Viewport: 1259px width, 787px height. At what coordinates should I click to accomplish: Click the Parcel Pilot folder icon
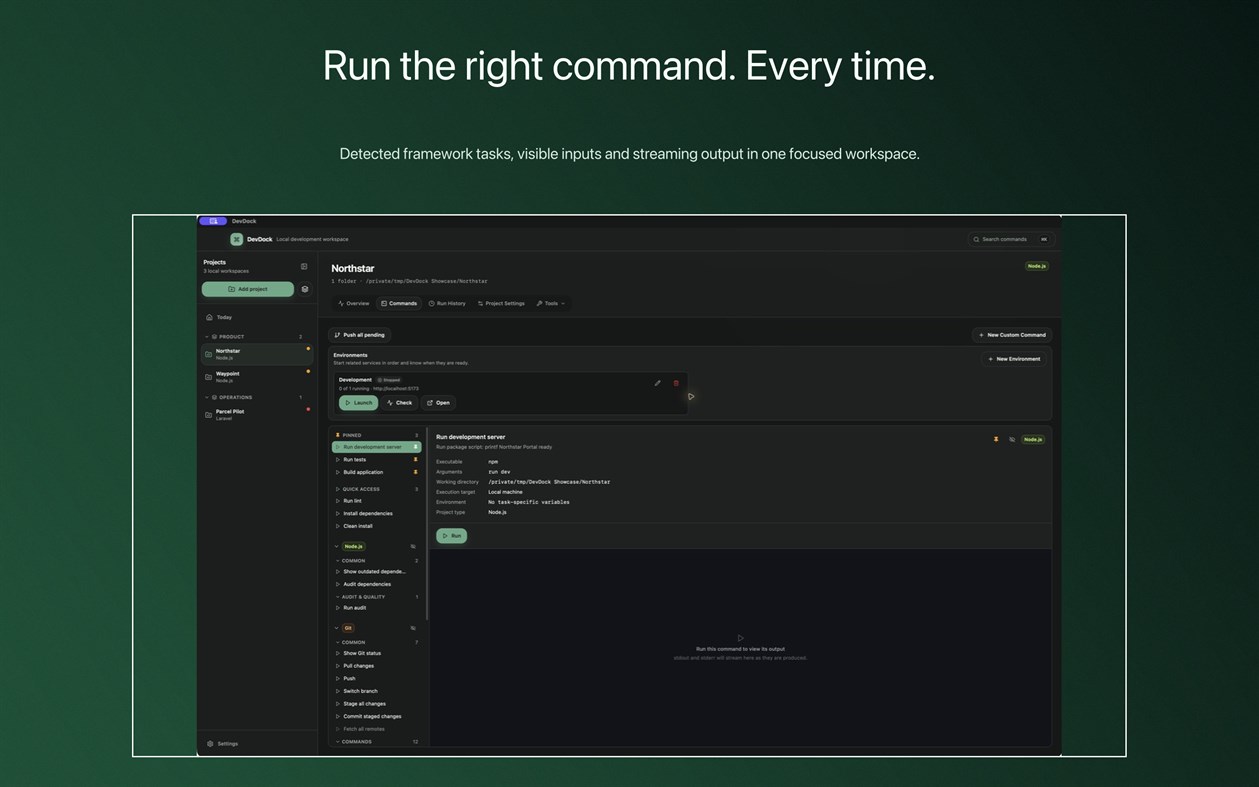point(208,414)
